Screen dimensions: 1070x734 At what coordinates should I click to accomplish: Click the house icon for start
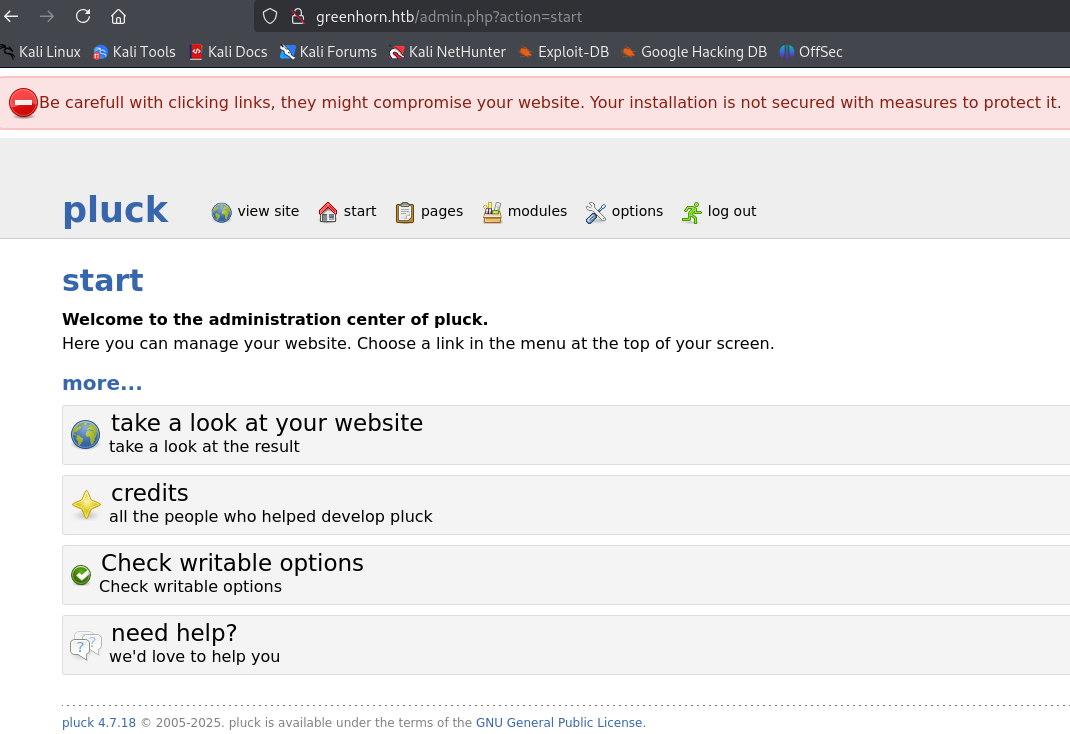pyautogui.click(x=328, y=212)
